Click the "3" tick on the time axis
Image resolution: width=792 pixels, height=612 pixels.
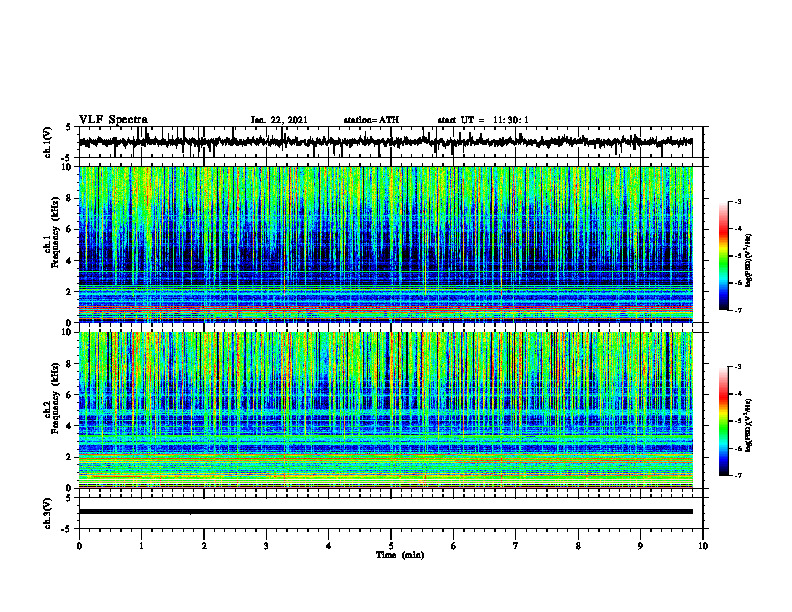[x=266, y=546]
